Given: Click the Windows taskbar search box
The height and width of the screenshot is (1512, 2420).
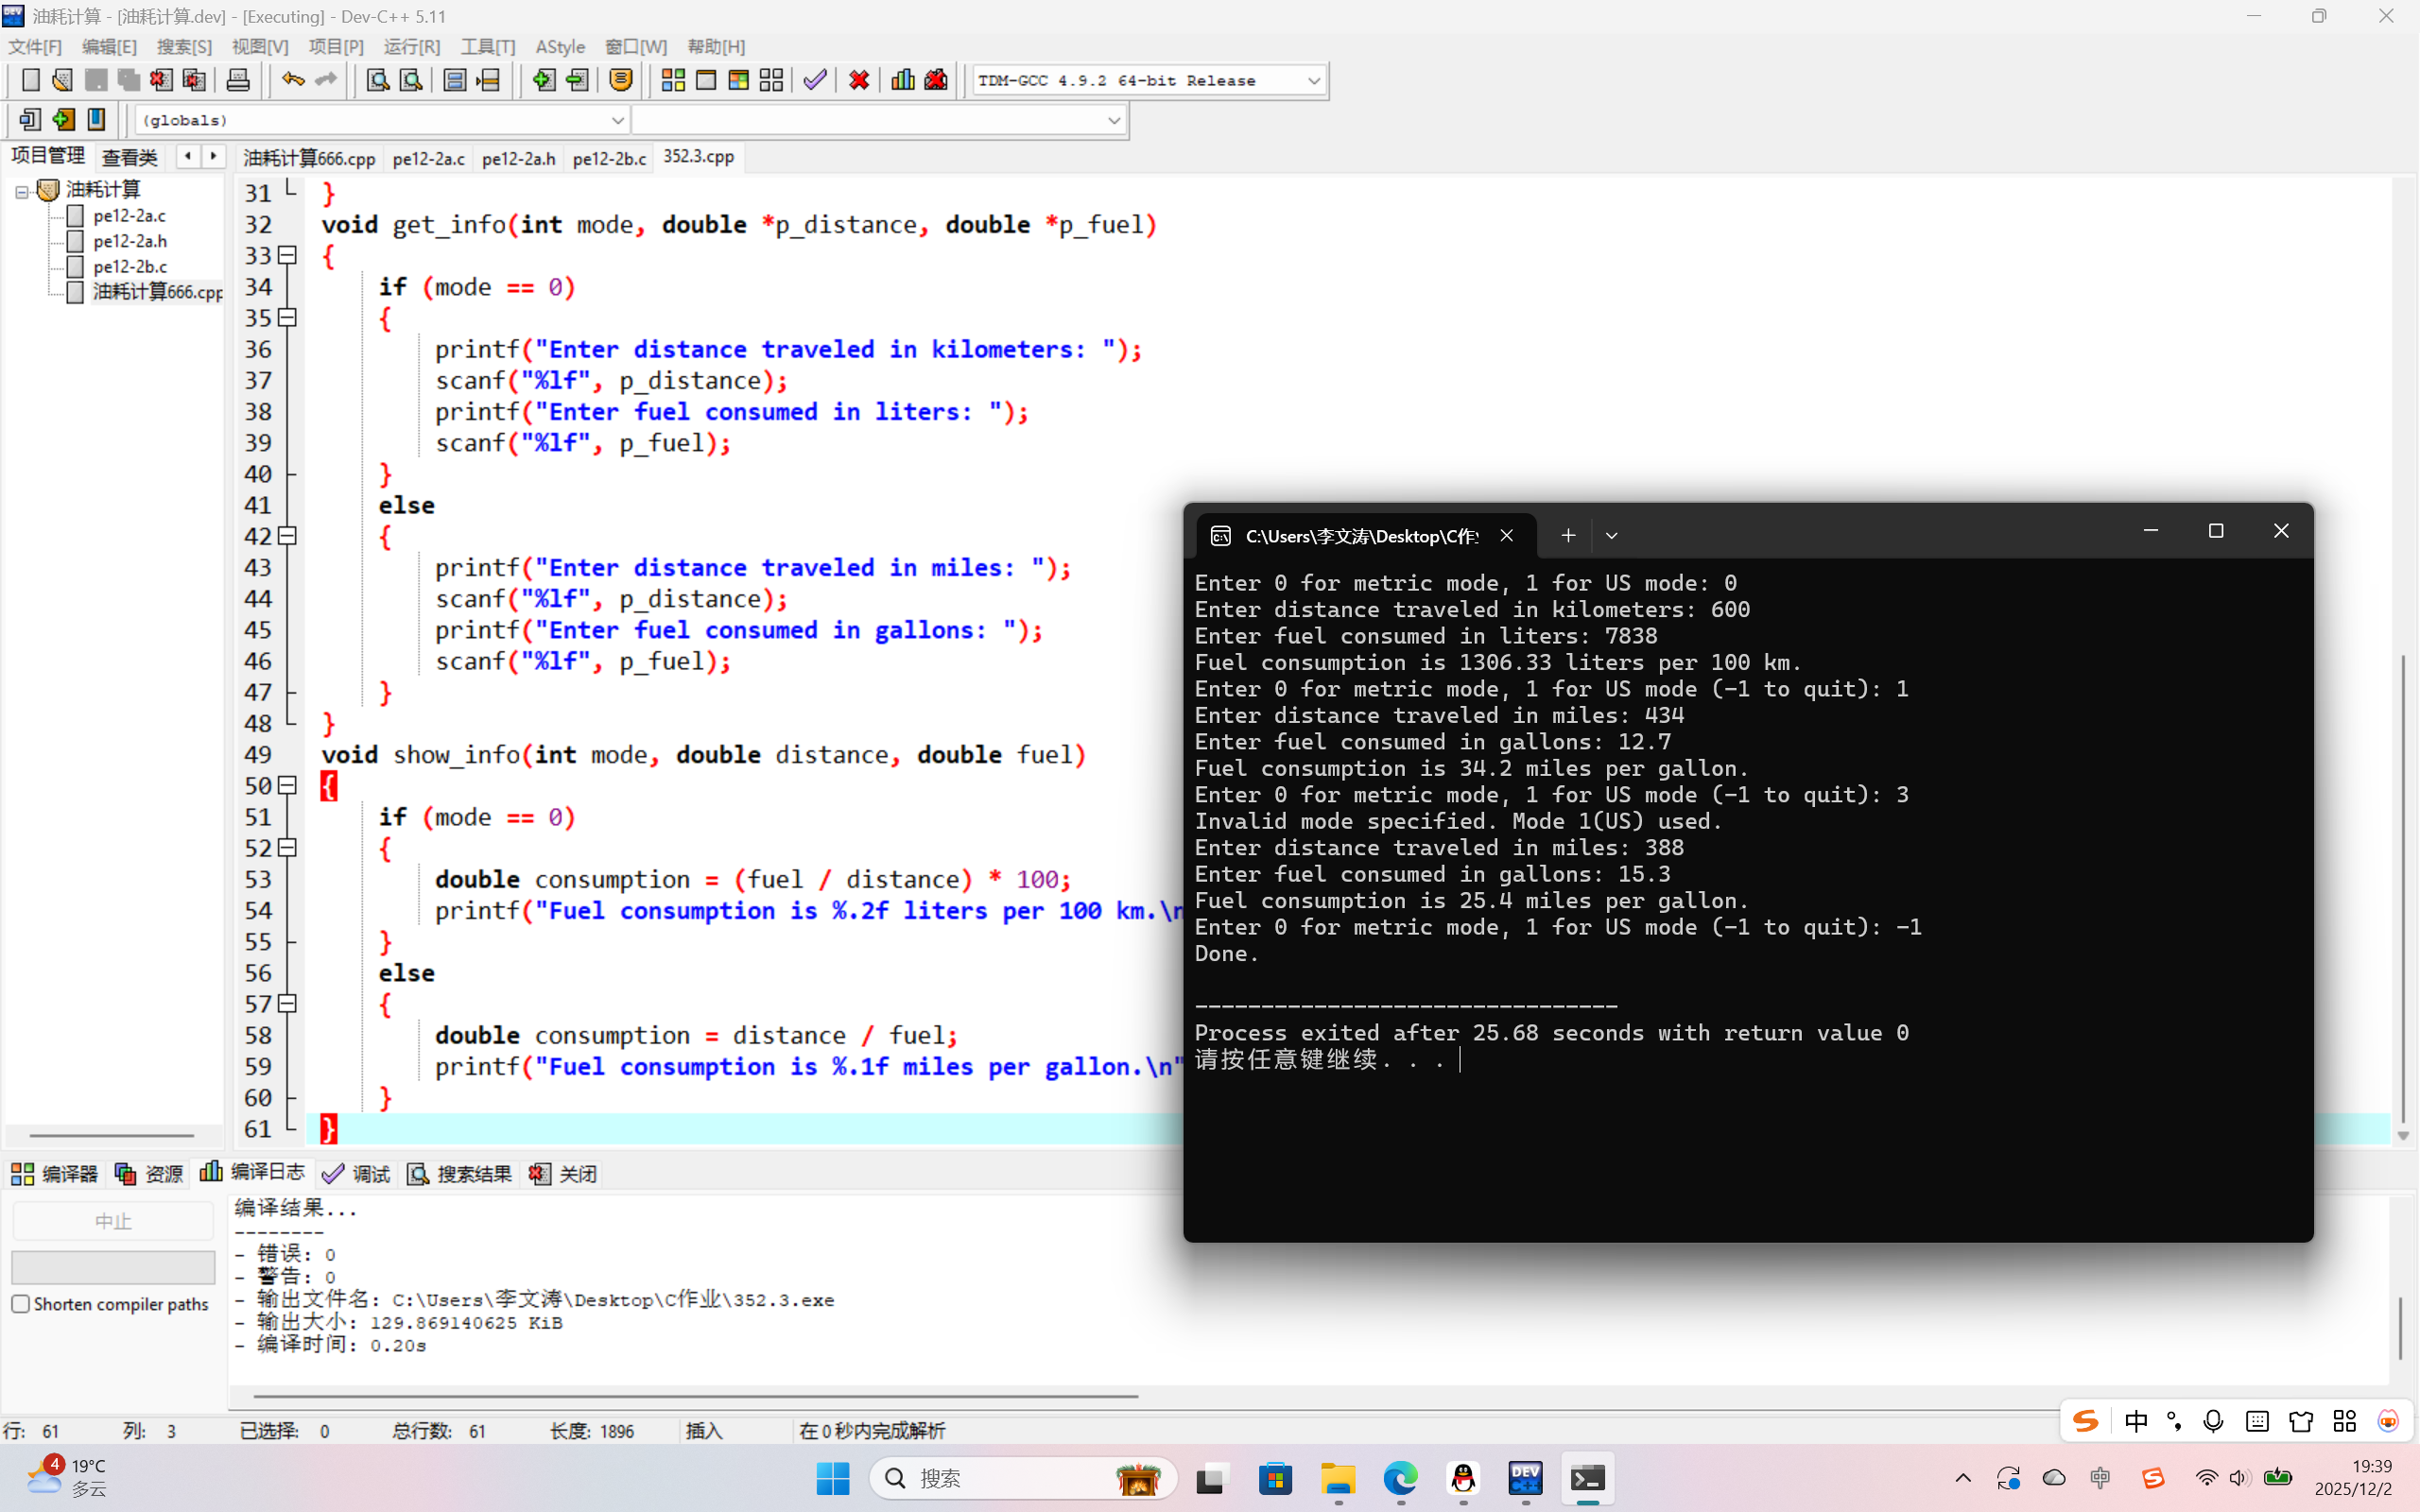Looking at the screenshot, I should coord(1000,1478).
